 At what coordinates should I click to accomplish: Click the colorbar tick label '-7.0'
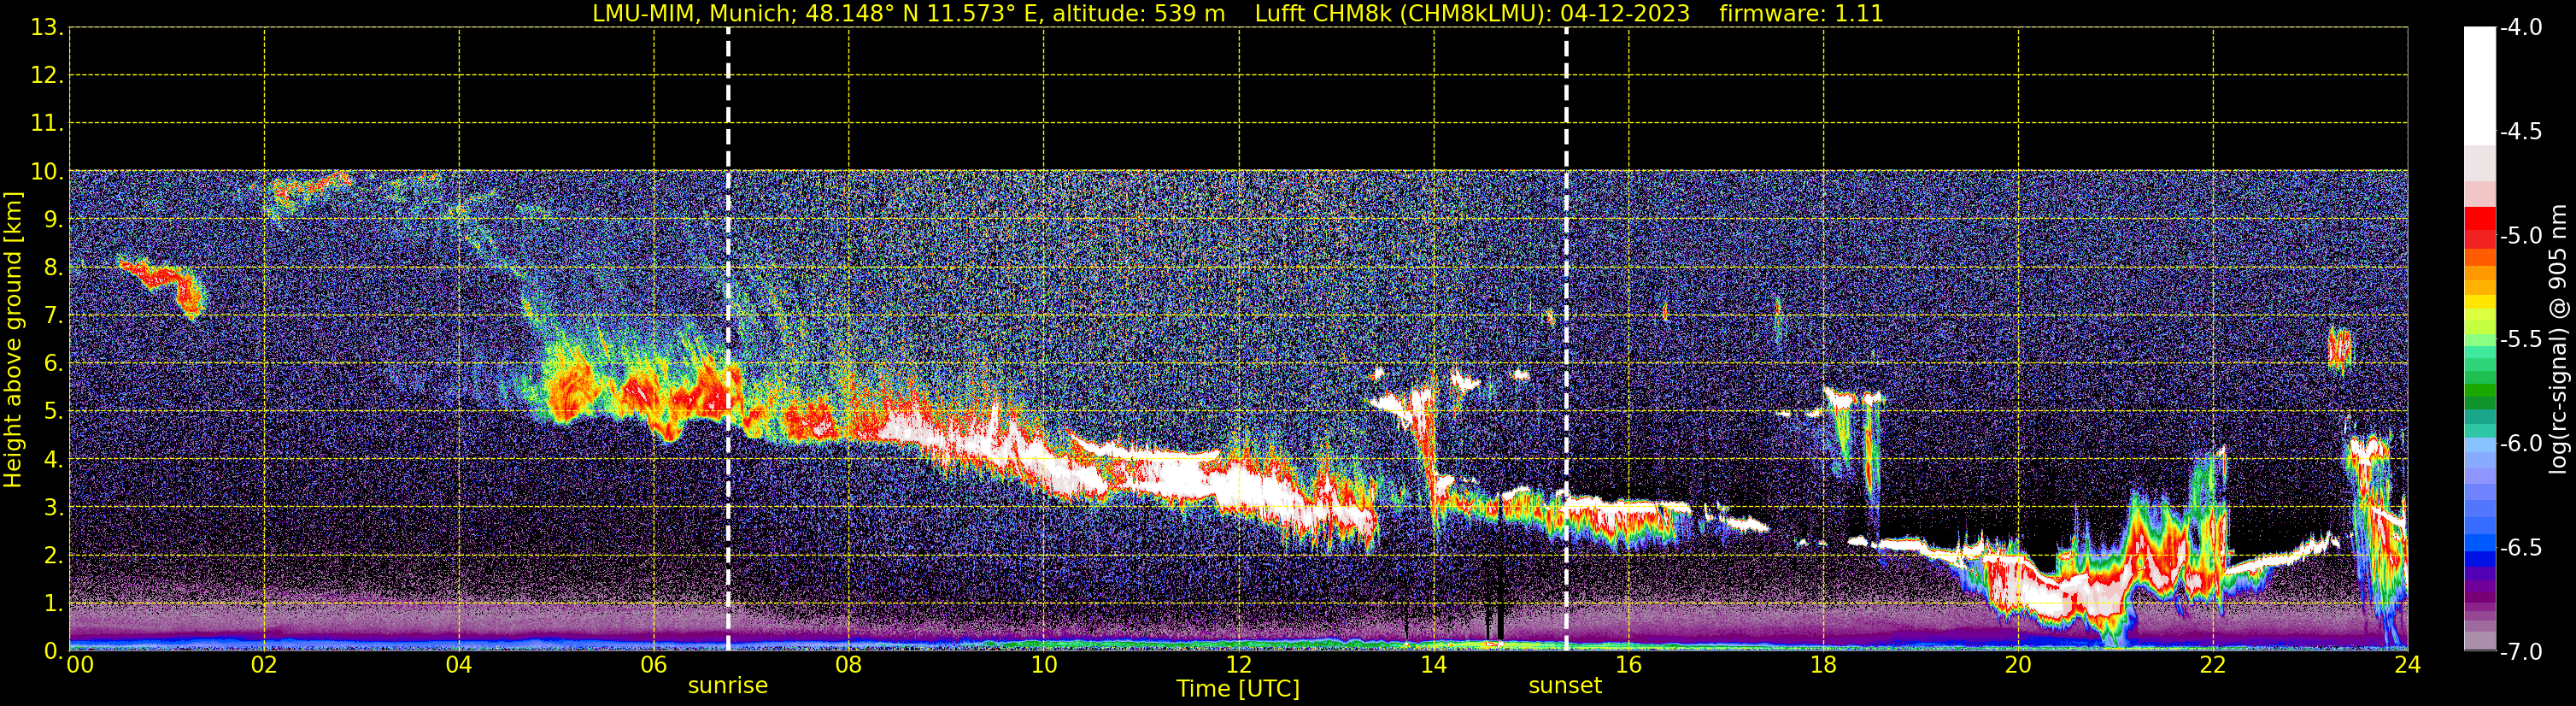[2520, 652]
